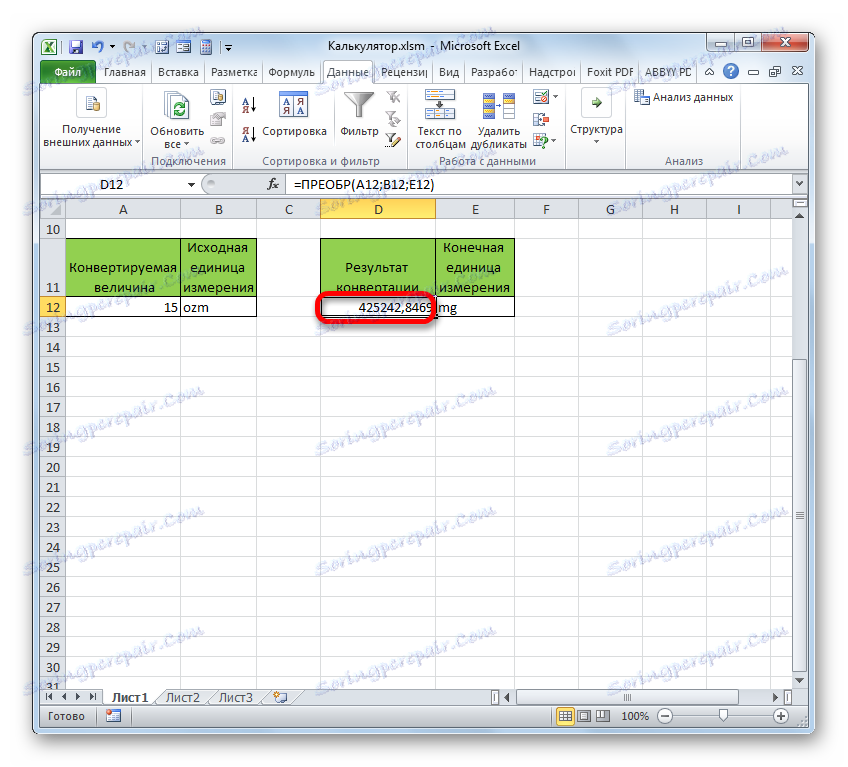Click the Reapply filter icon

[x=393, y=118]
